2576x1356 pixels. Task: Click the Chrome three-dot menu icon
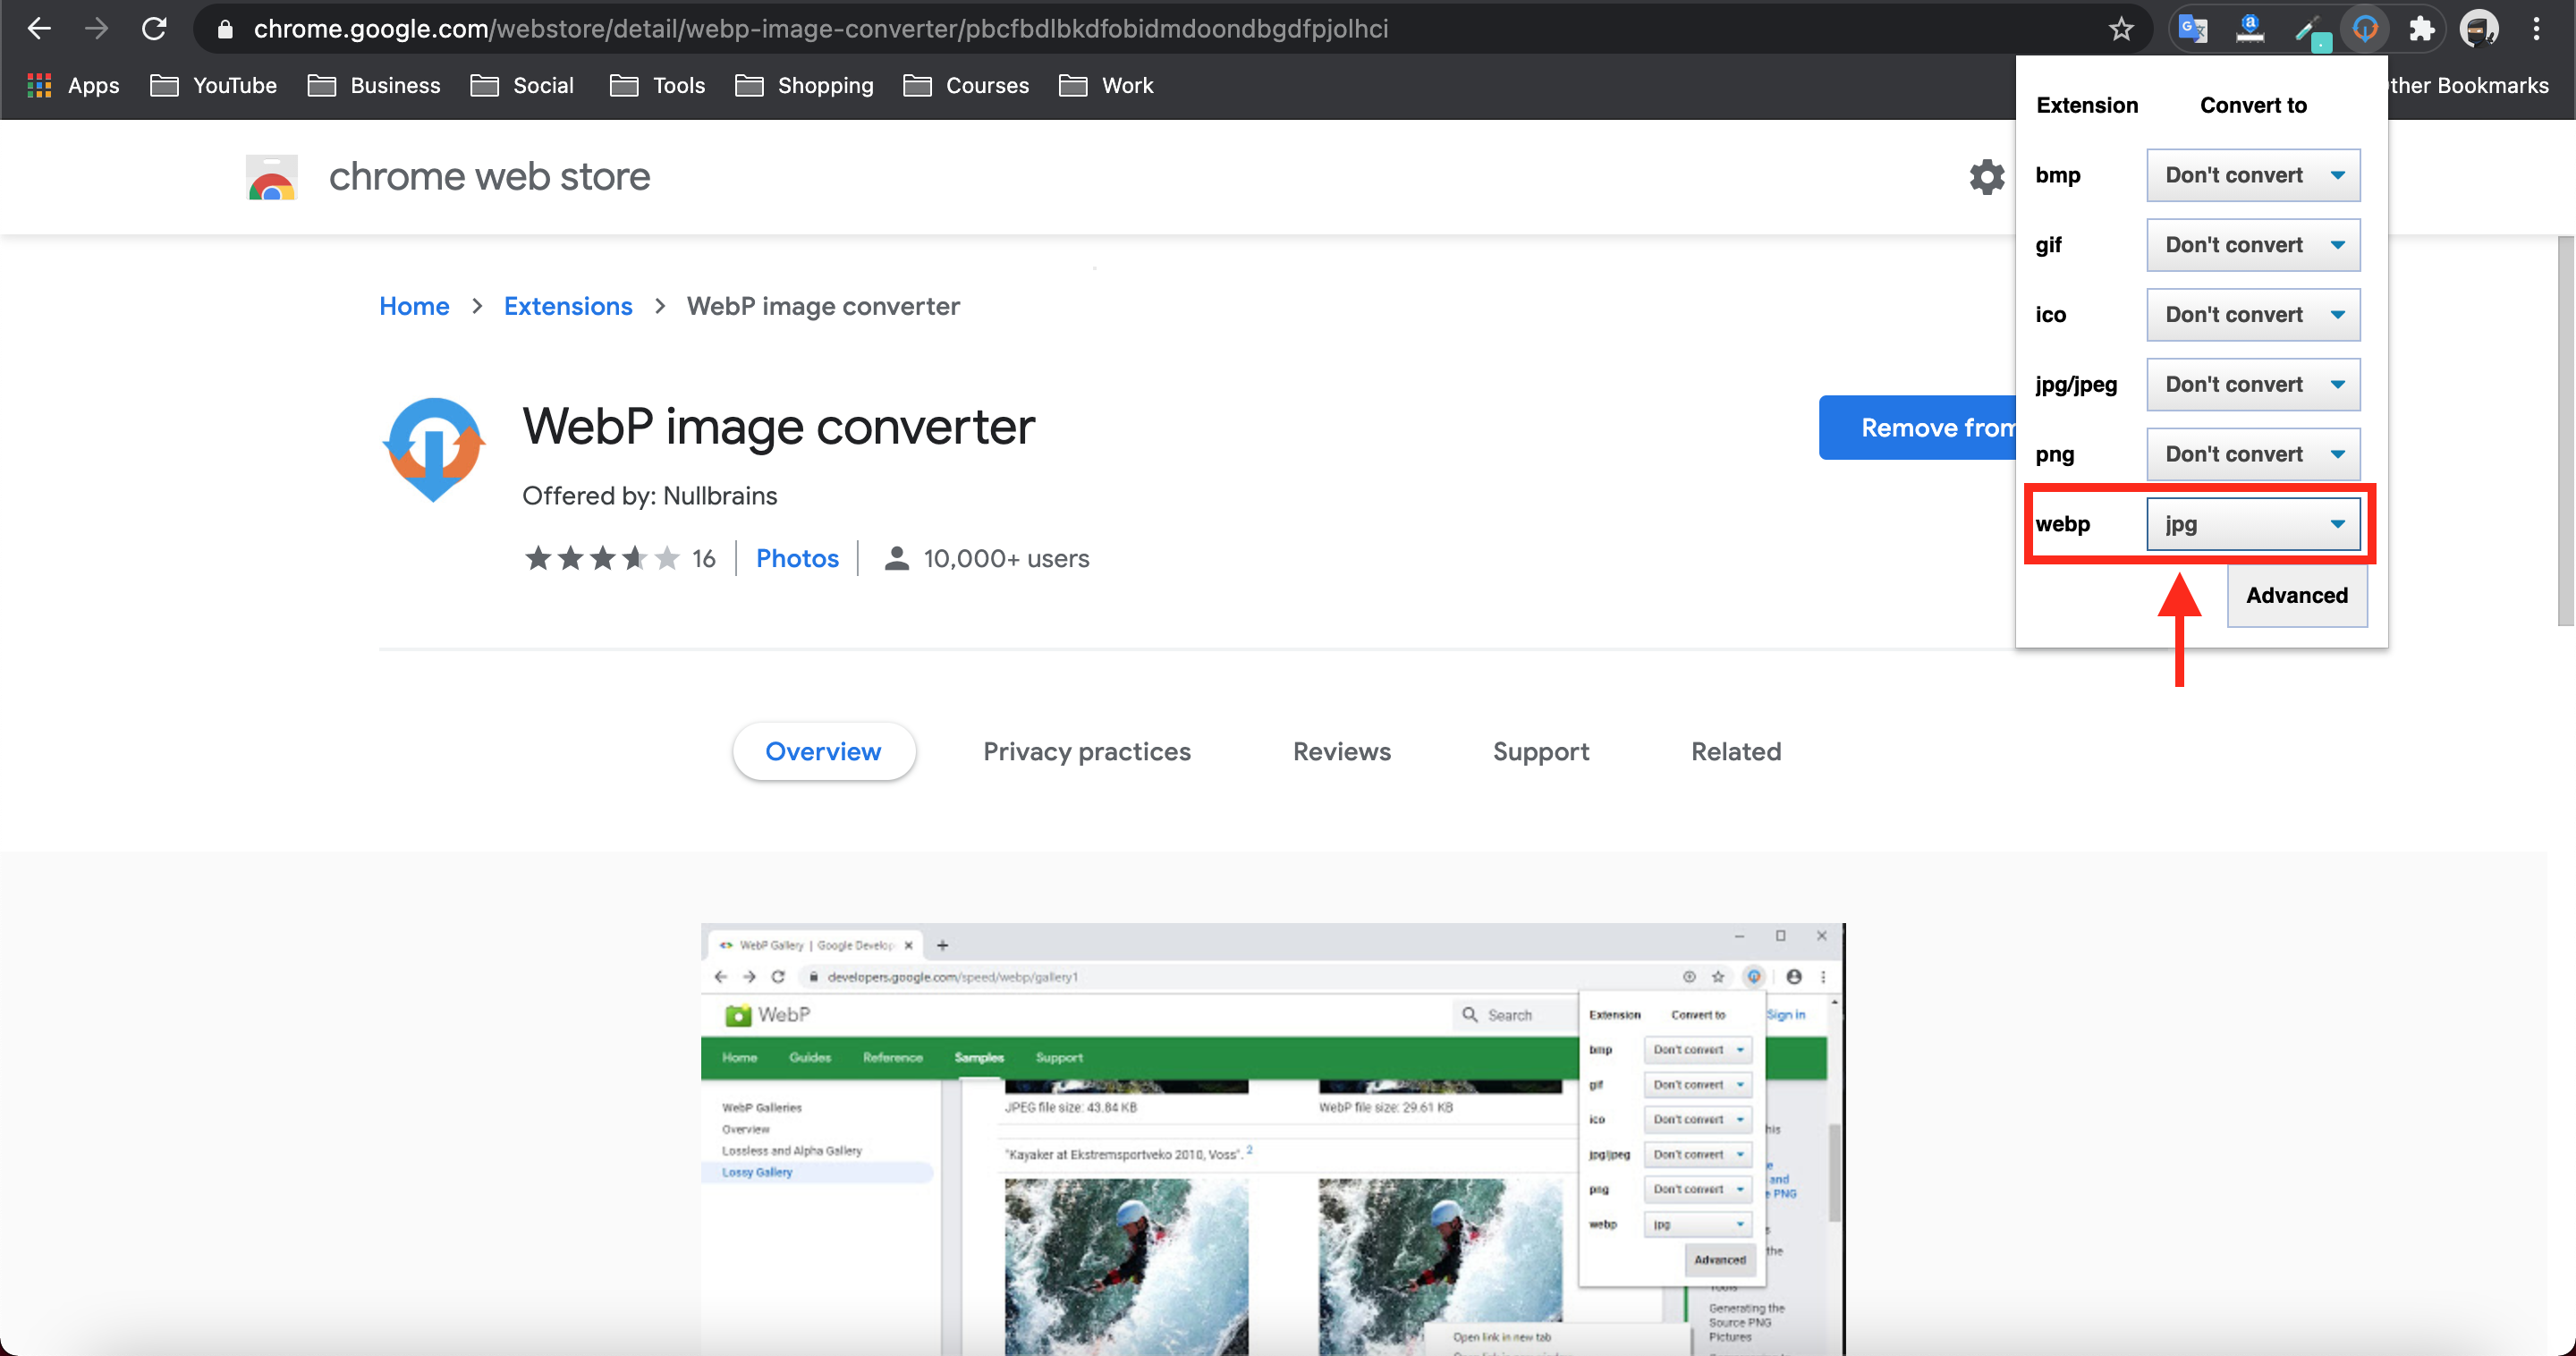[x=2536, y=29]
